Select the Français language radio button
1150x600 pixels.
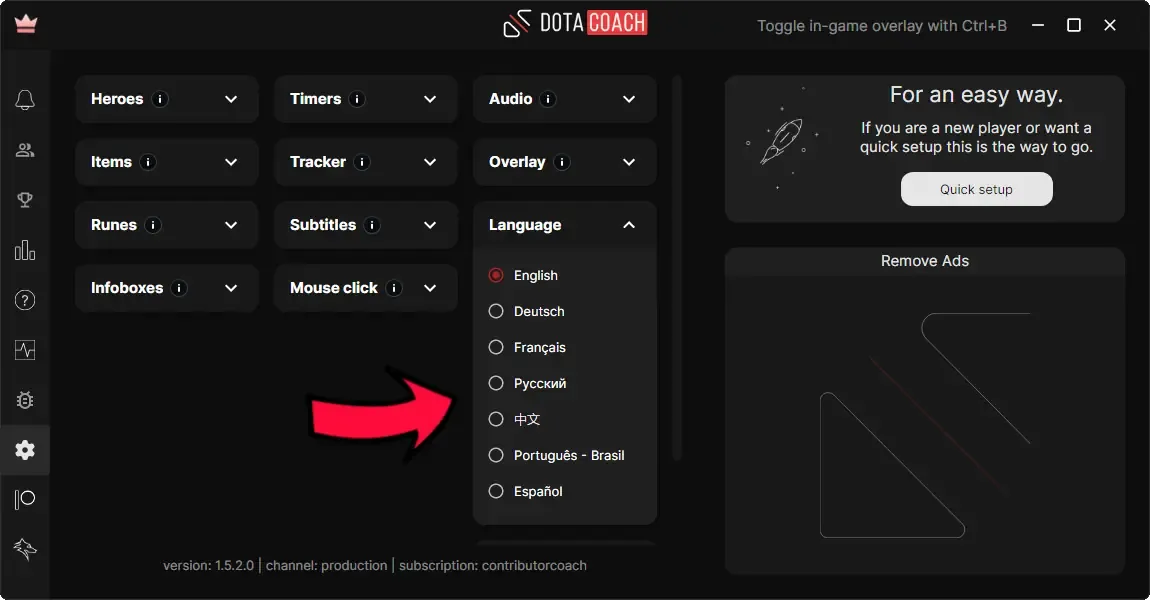coord(496,347)
